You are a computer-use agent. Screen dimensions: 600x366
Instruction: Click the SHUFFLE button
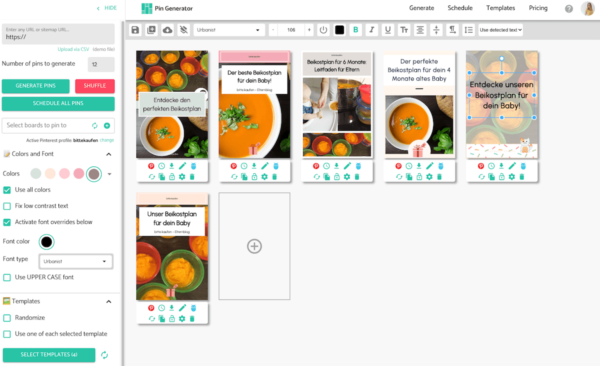tap(95, 86)
